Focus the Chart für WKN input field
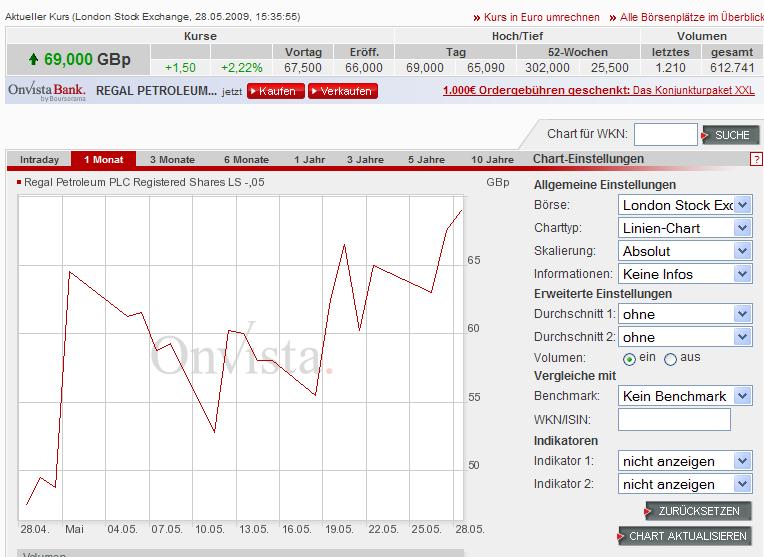Image resolution: width=764 pixels, height=557 pixels. coord(666,134)
